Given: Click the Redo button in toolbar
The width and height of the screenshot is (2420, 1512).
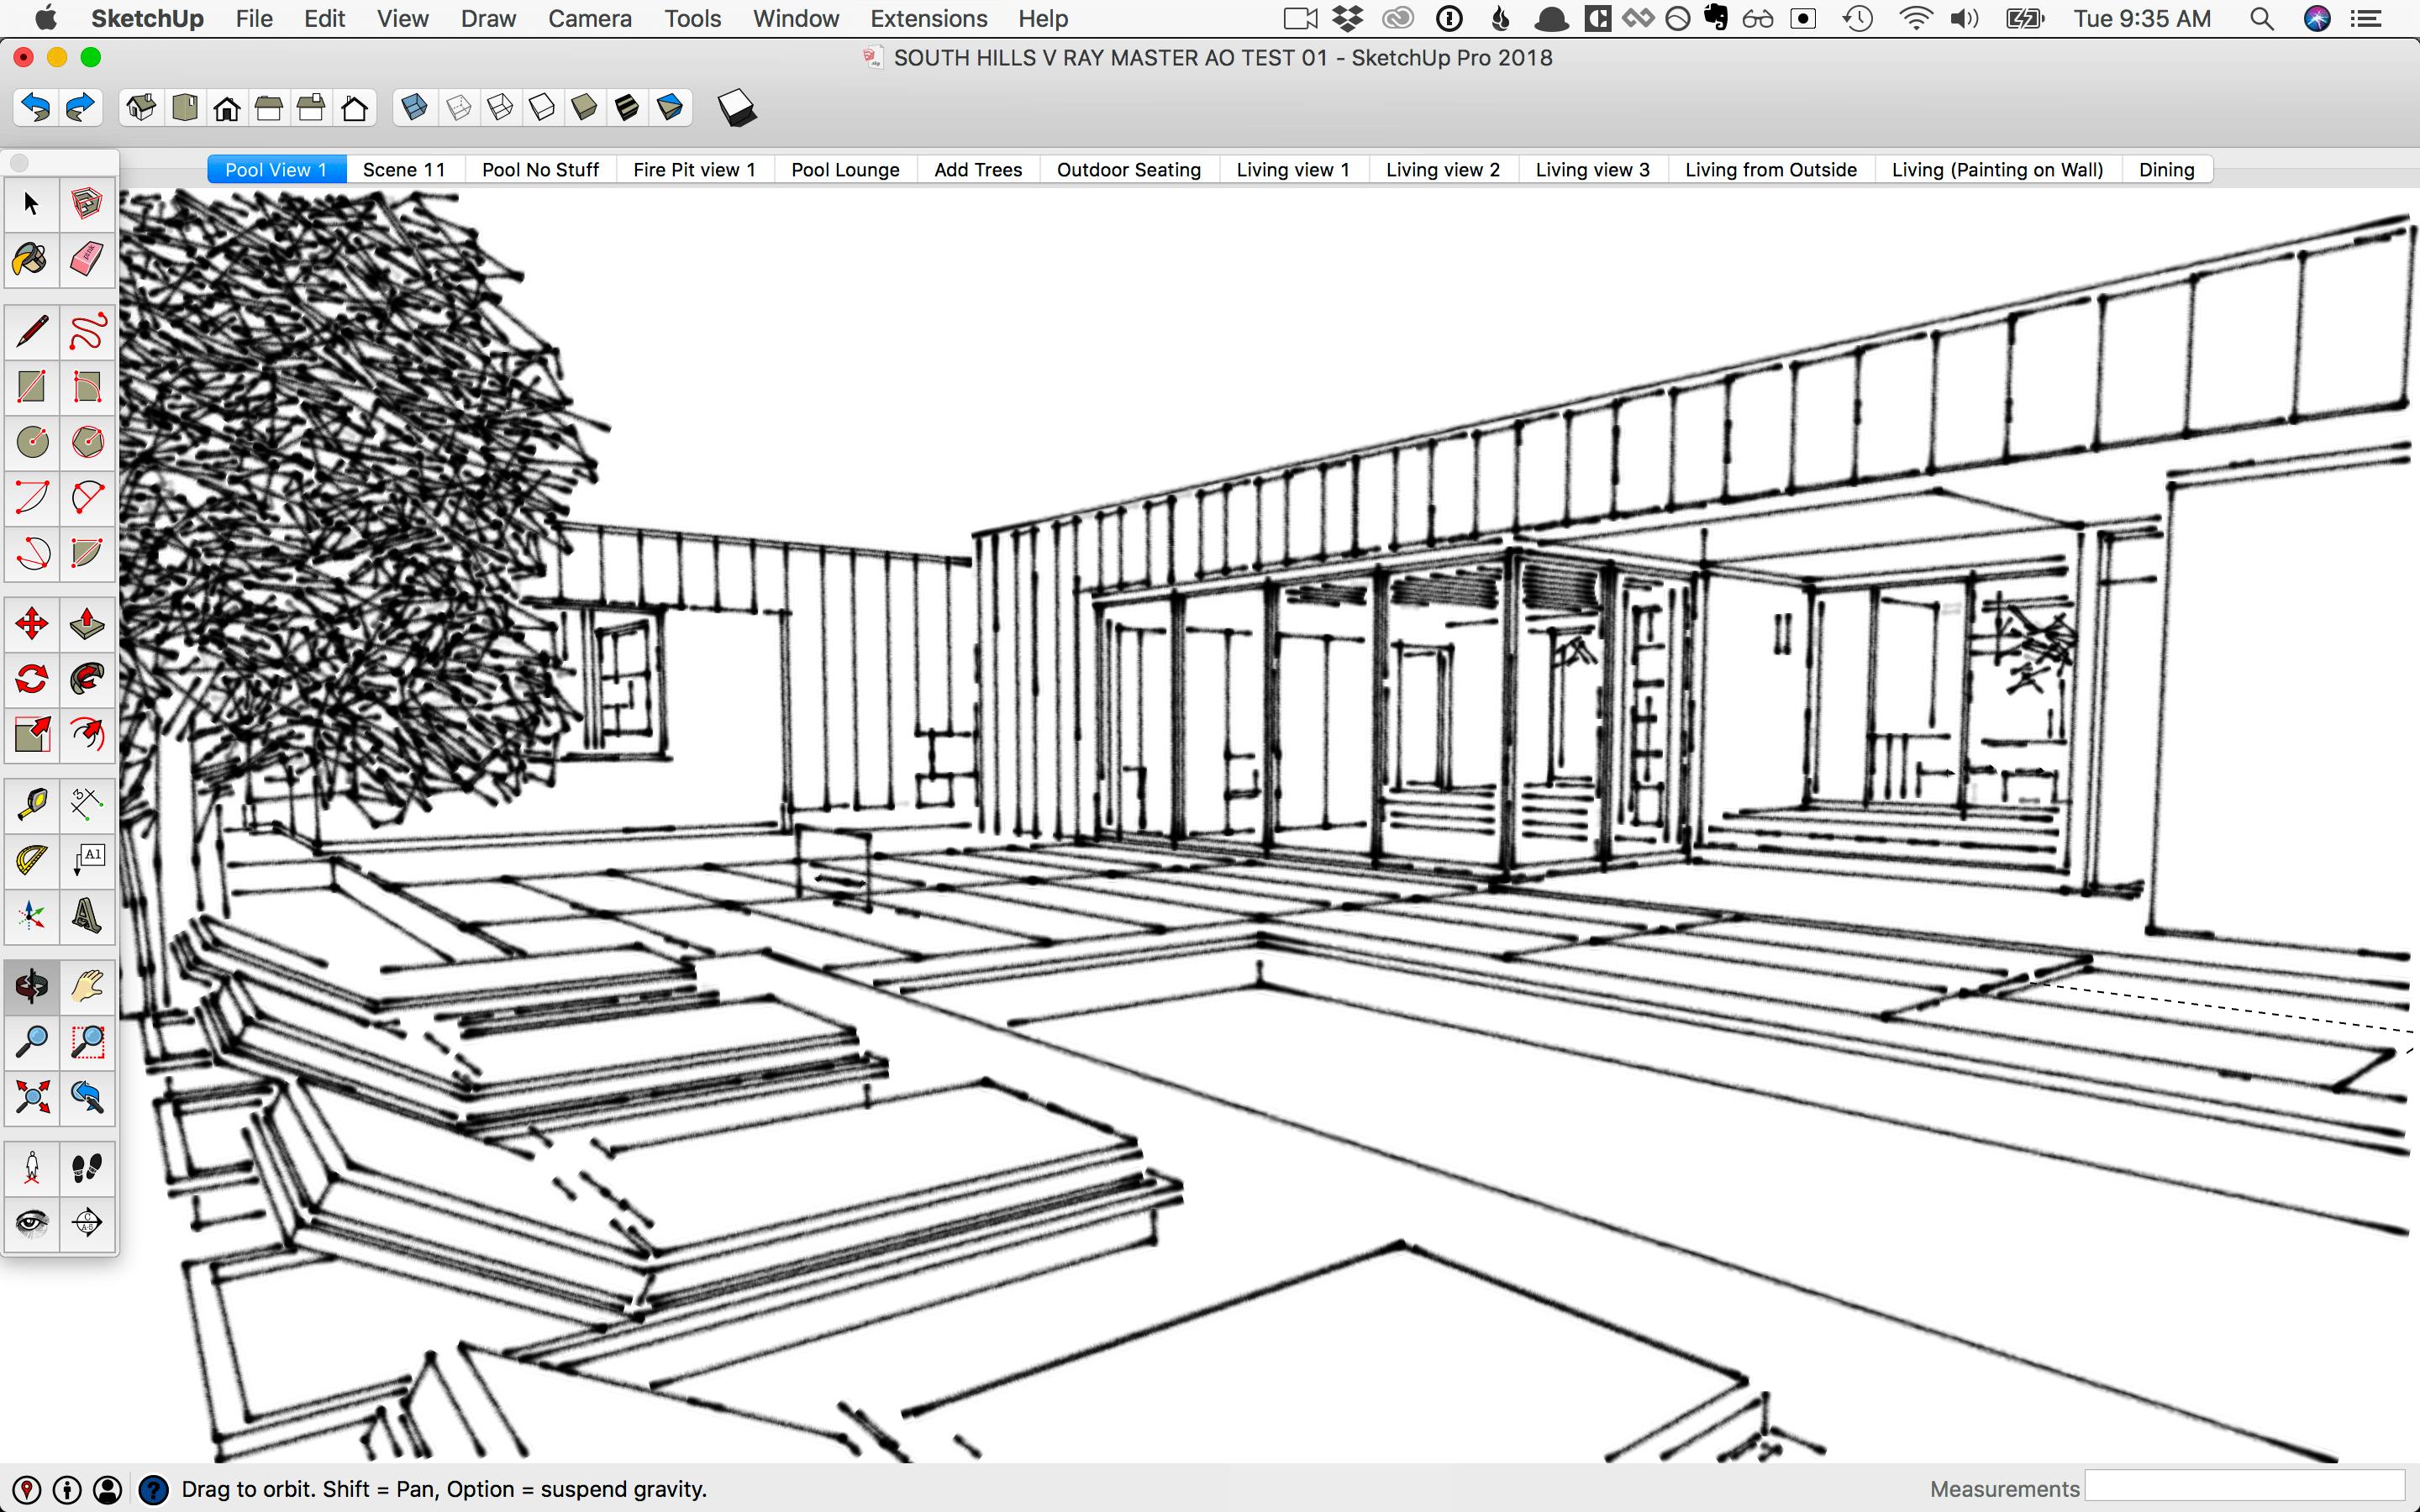Looking at the screenshot, I should tap(78, 108).
